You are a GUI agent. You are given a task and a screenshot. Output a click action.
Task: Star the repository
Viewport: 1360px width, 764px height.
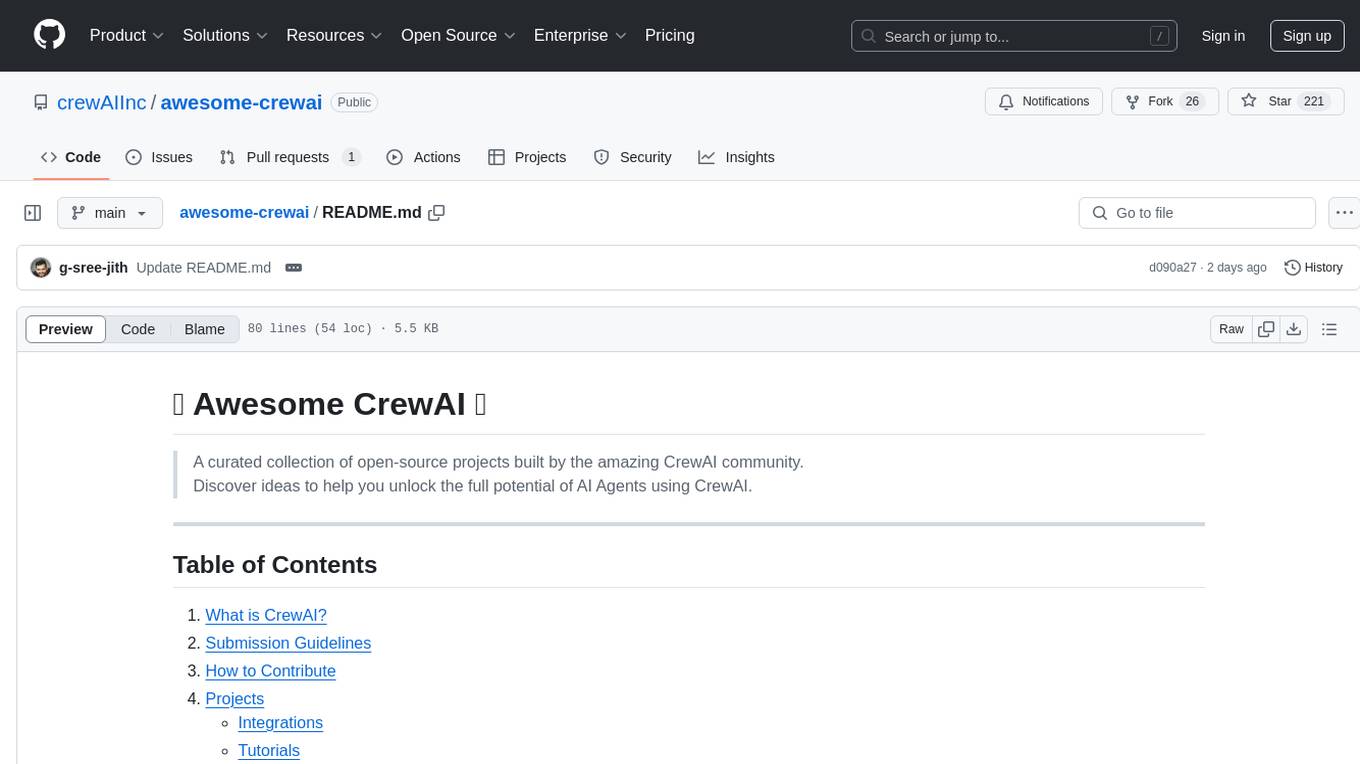click(1285, 102)
